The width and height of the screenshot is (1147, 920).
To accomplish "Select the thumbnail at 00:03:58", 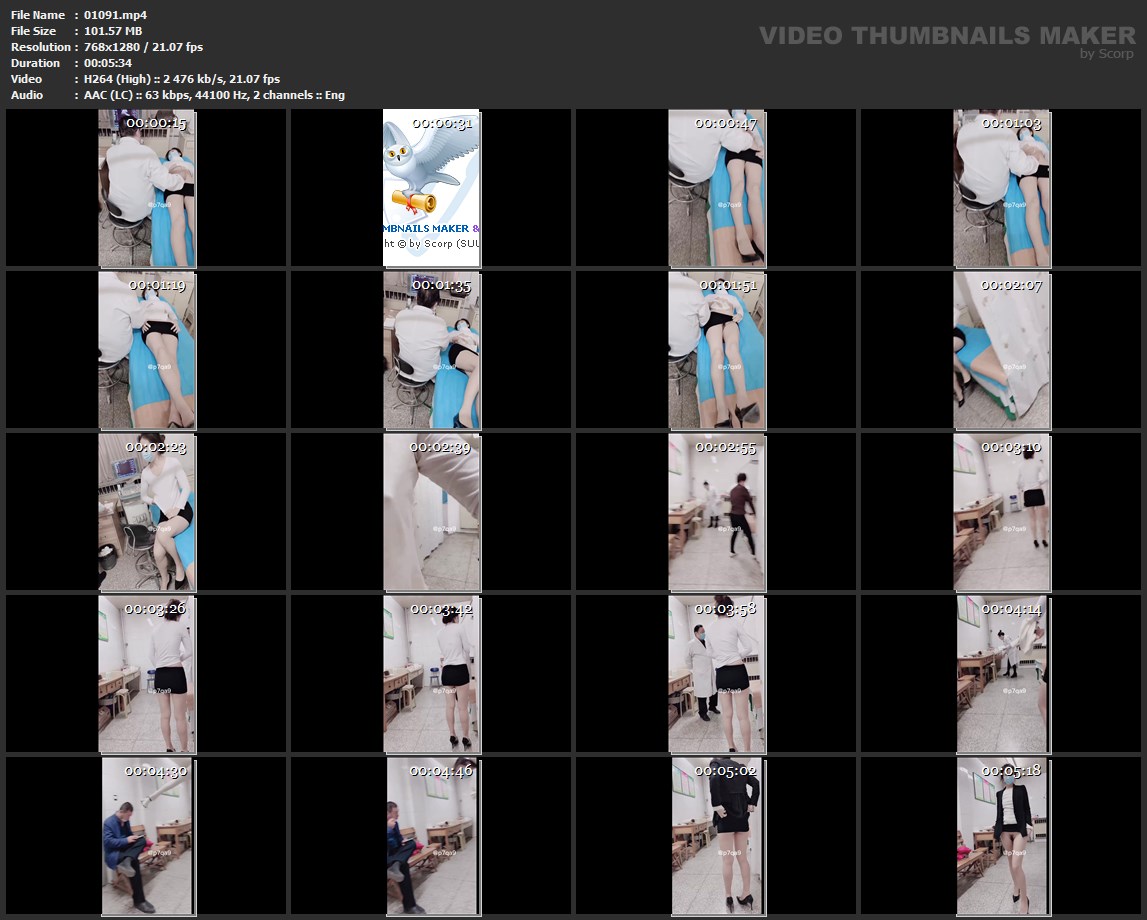I will [716, 674].
